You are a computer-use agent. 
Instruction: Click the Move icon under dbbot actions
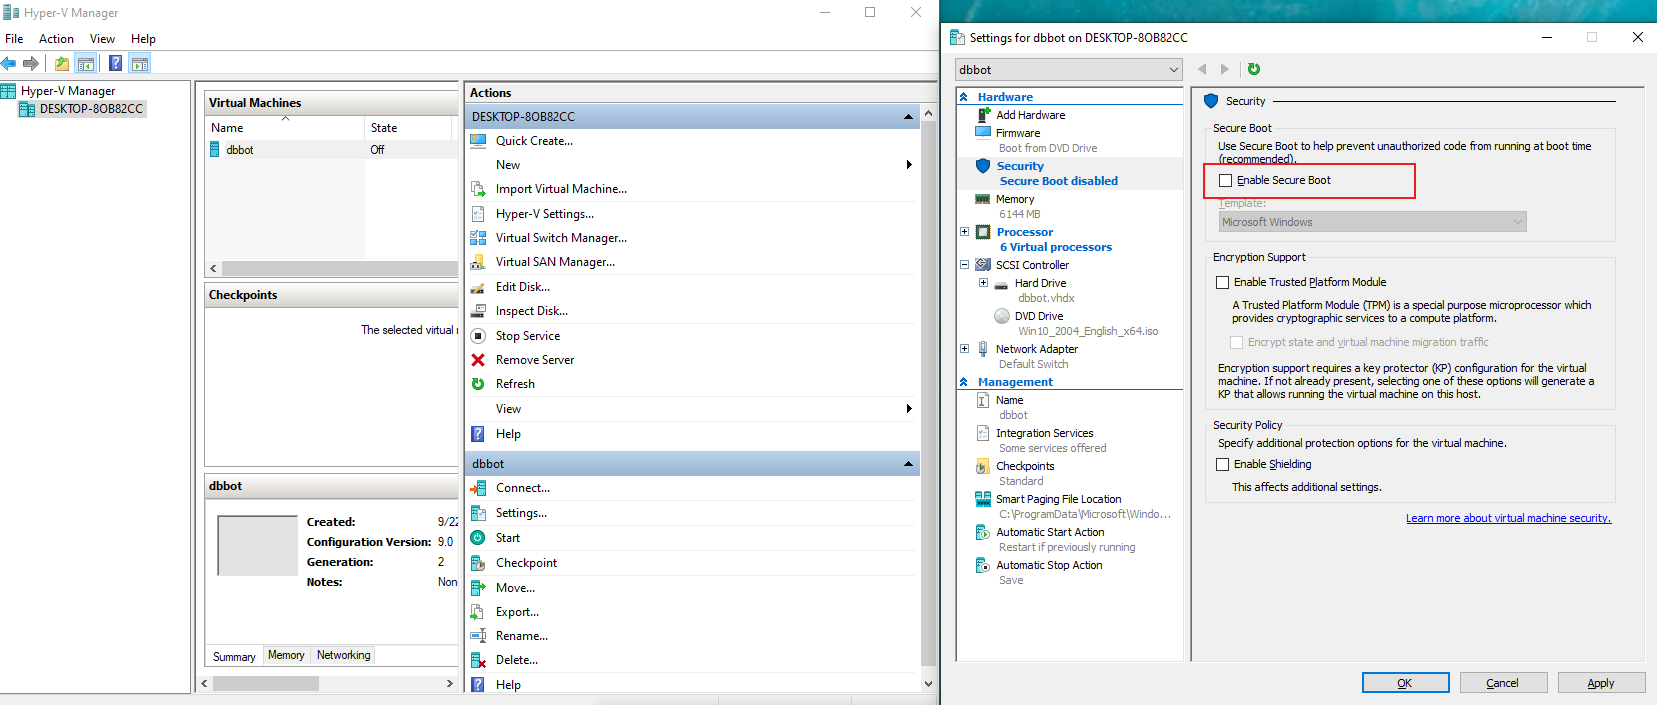[x=478, y=588]
